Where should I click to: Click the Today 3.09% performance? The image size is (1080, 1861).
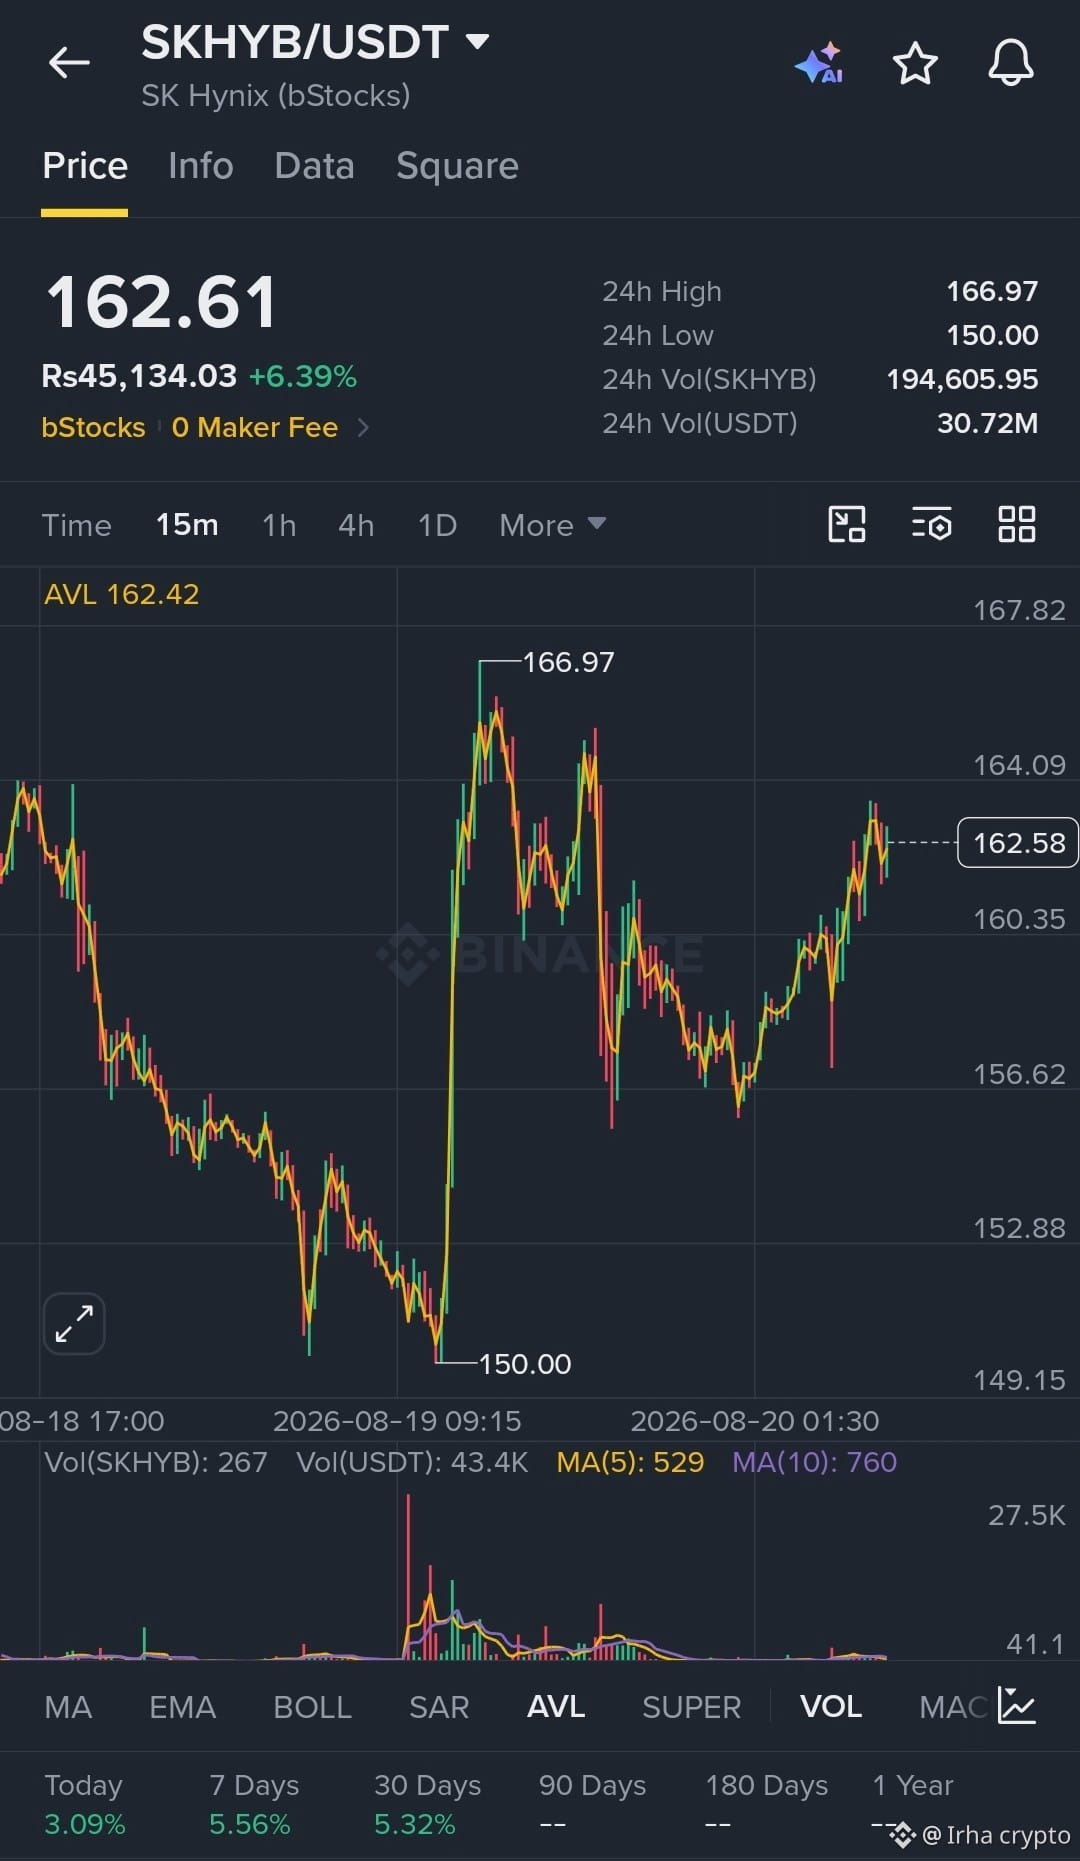85,1804
